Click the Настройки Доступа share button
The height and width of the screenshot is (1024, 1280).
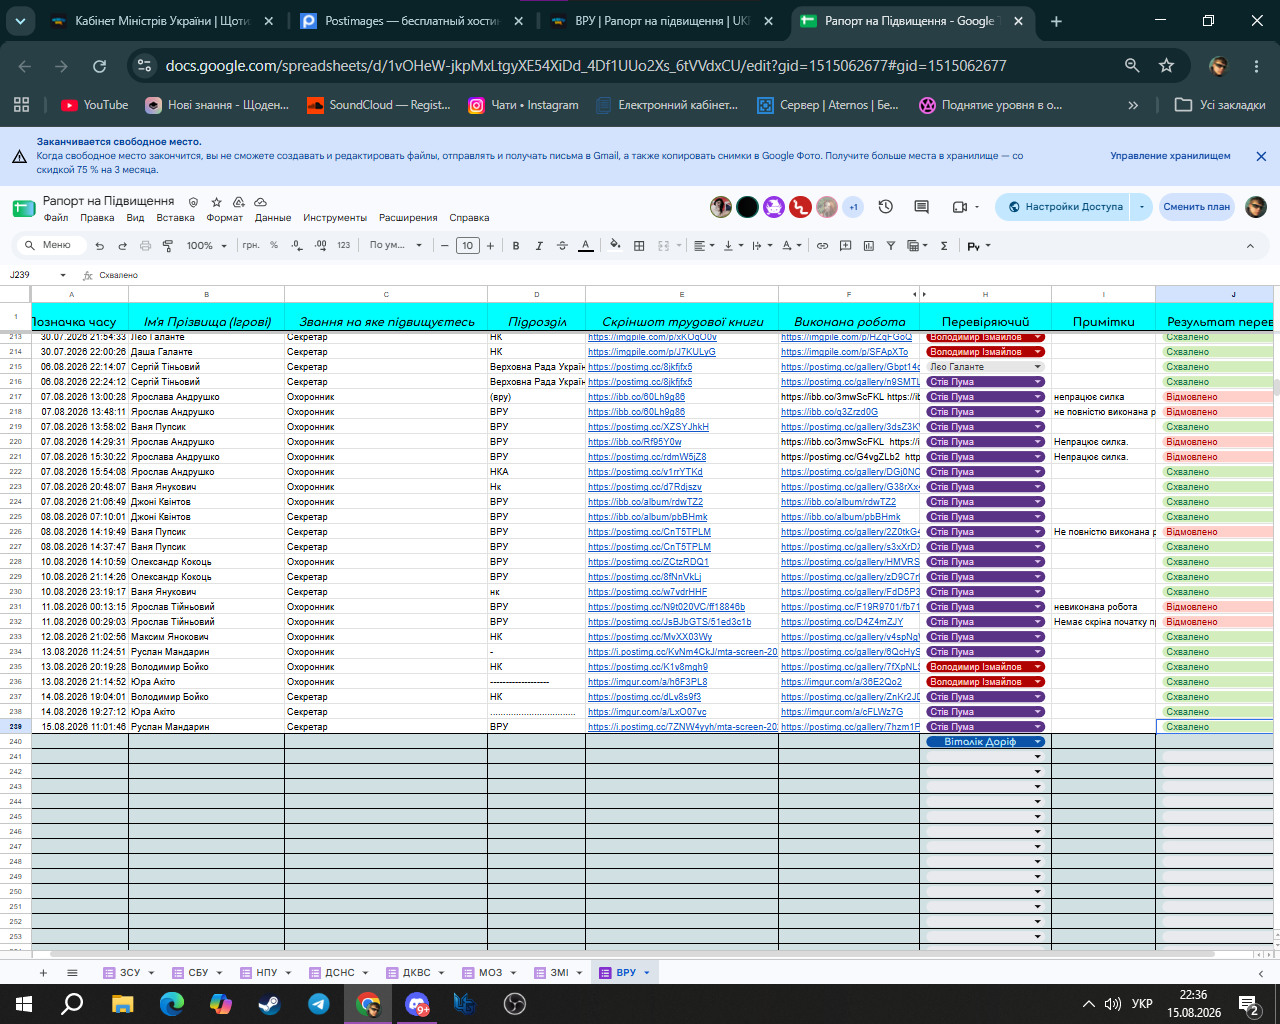[x=1065, y=207]
